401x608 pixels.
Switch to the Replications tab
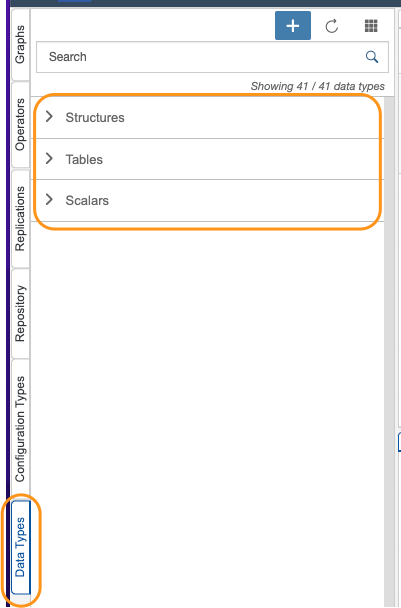(x=20, y=219)
